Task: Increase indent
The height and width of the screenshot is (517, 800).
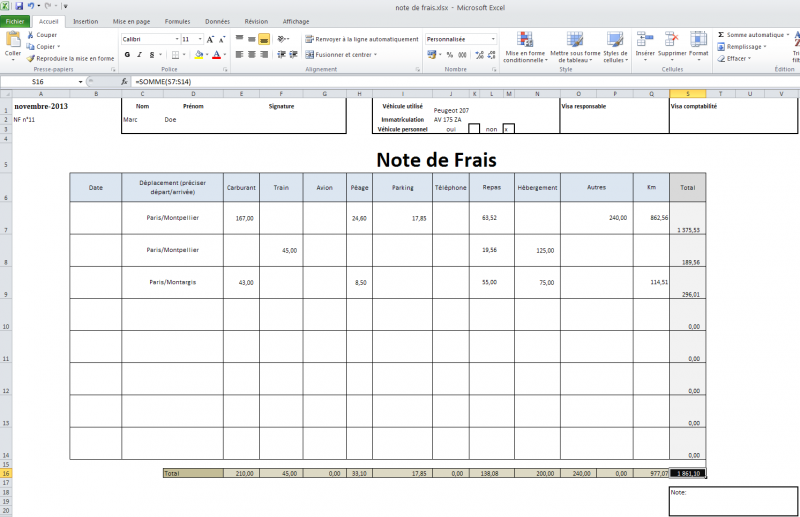Action: click(x=293, y=55)
